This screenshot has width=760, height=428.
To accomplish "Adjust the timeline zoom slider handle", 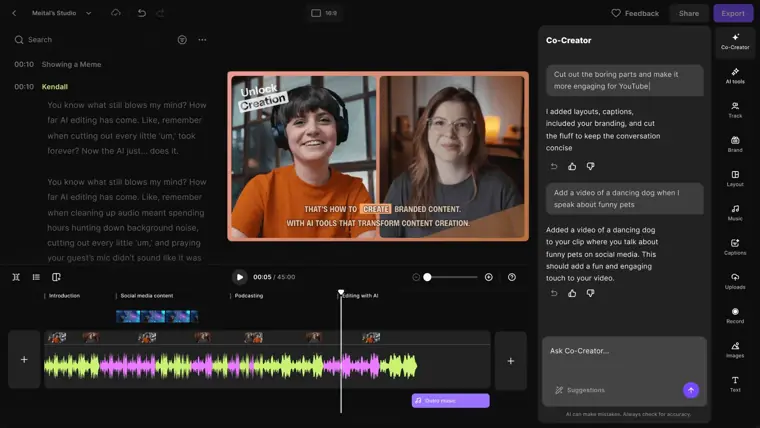I will click(x=427, y=277).
